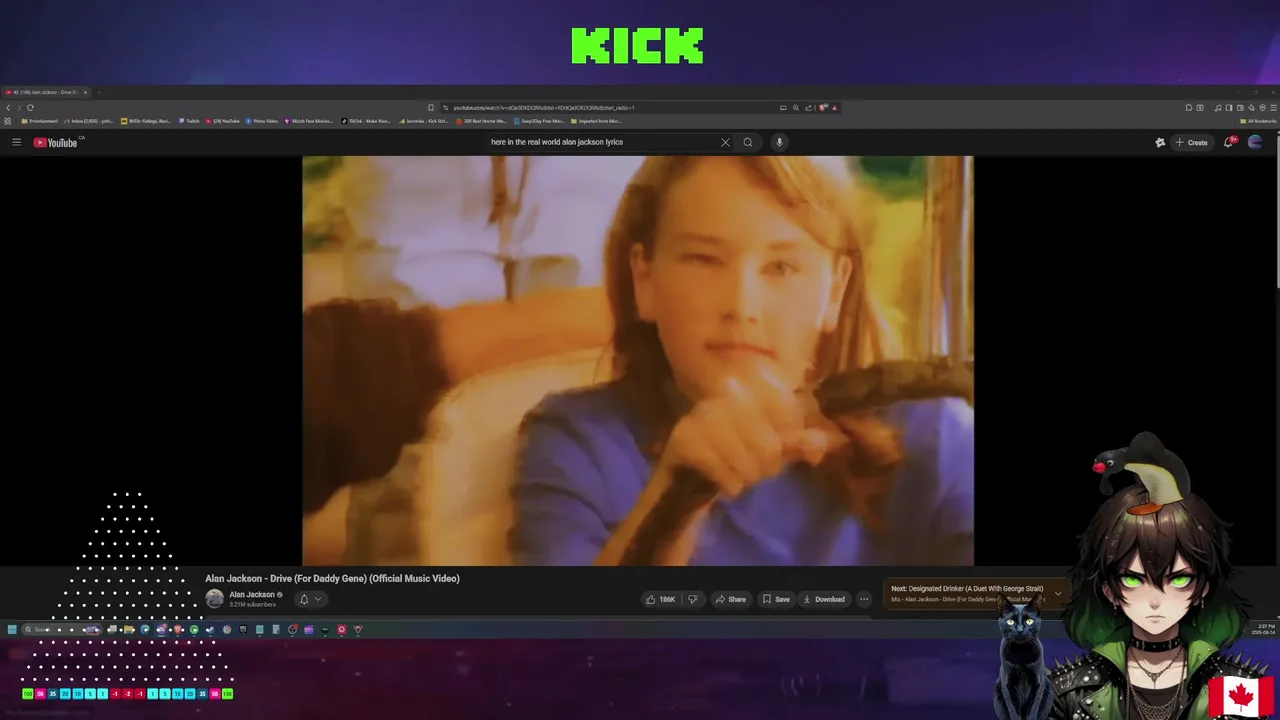The image size is (1280, 720).
Task: Download the Alan Jackson video
Action: click(x=824, y=599)
